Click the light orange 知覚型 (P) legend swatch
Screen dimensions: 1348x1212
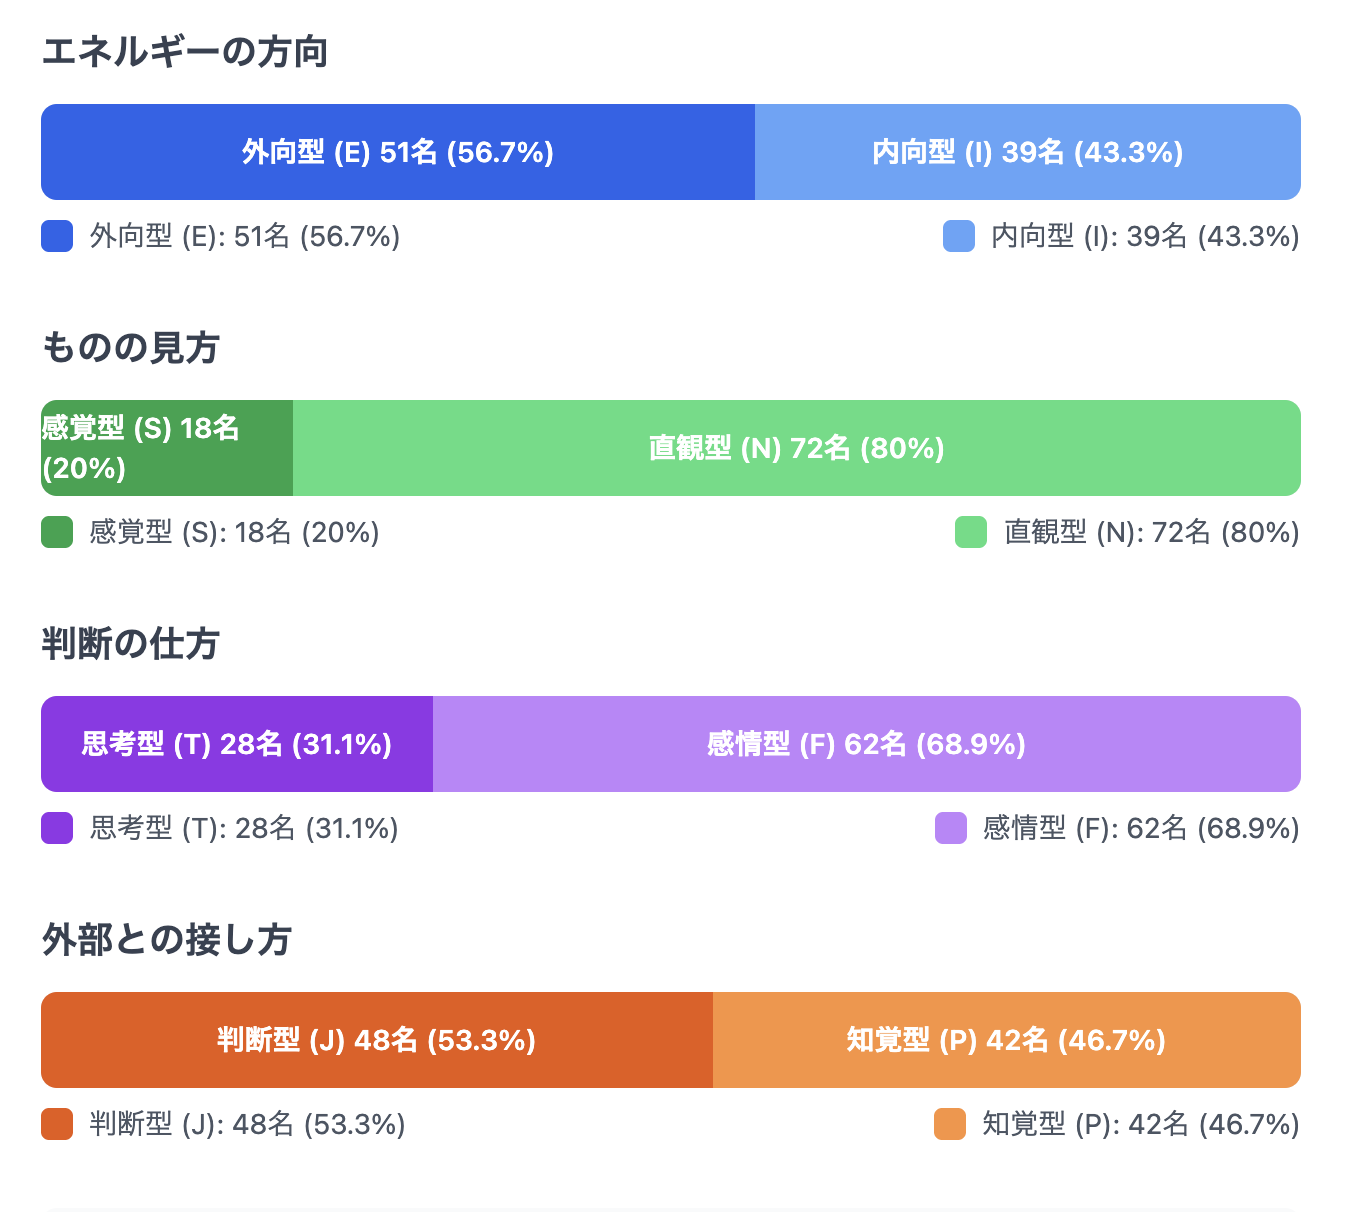tap(950, 1124)
